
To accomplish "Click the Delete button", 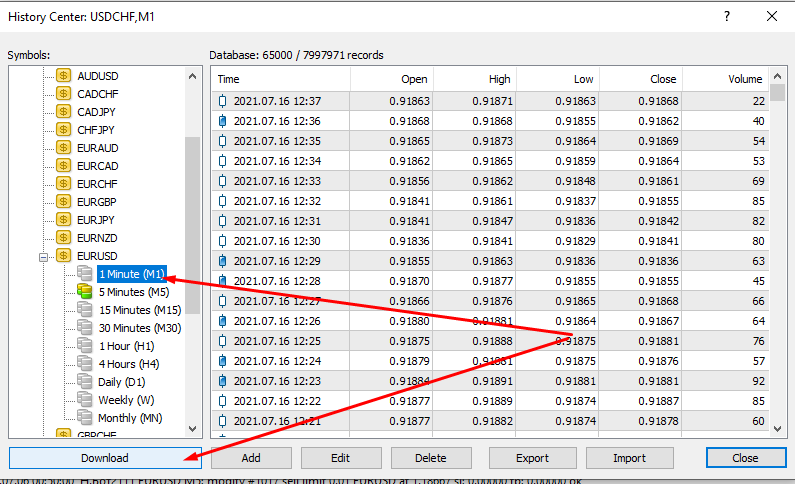I will (x=431, y=458).
